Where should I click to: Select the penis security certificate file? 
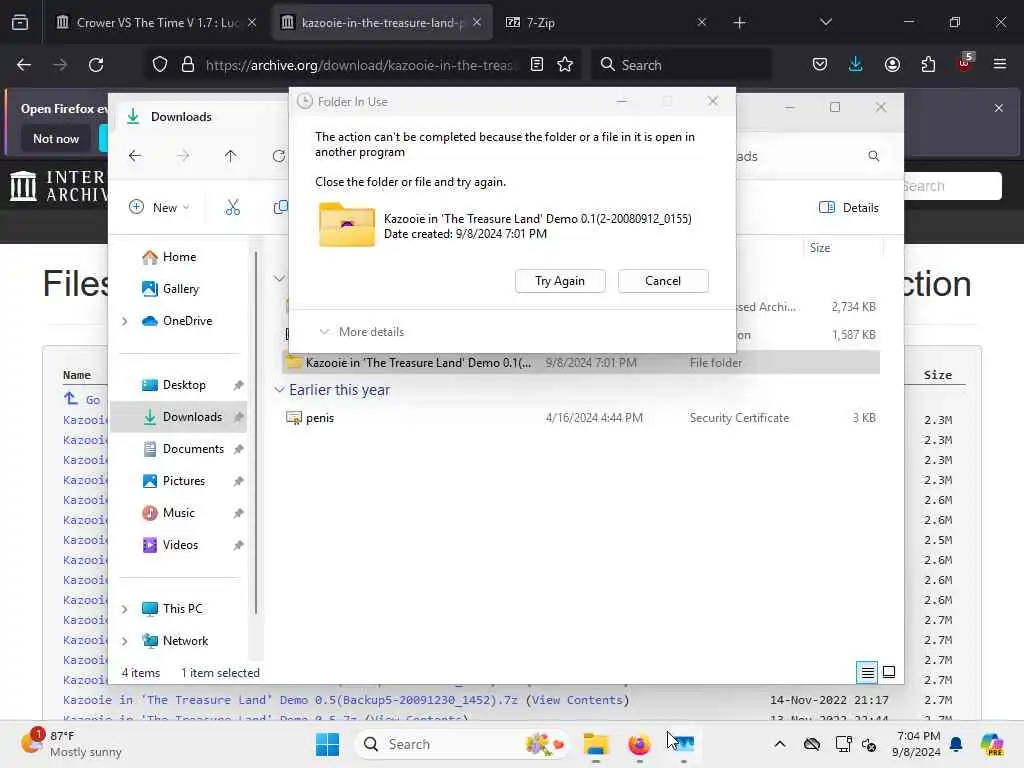tap(581, 418)
